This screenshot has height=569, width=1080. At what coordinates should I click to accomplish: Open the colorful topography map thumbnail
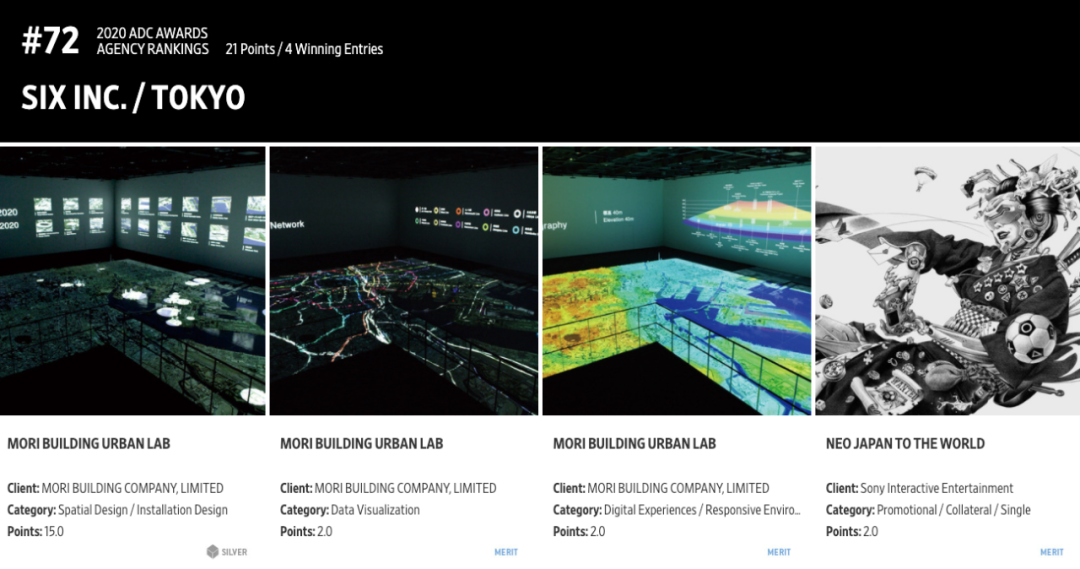676,280
